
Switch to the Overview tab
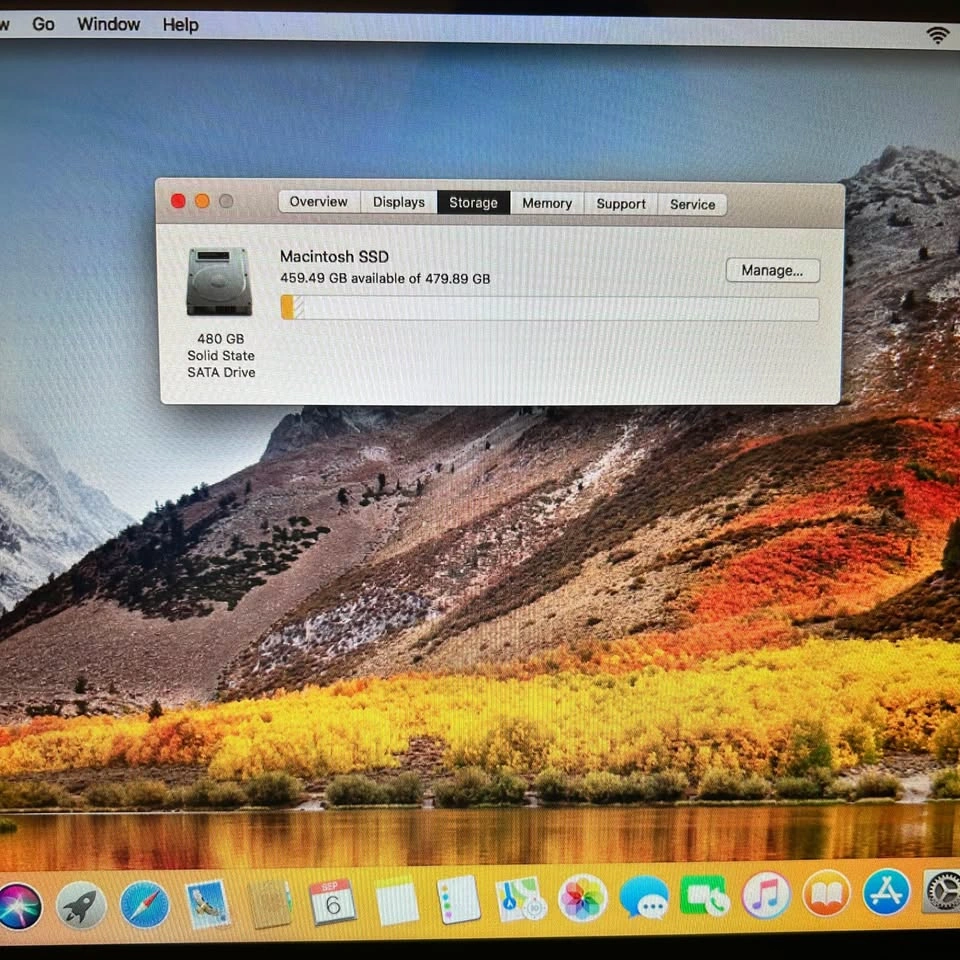[x=318, y=201]
